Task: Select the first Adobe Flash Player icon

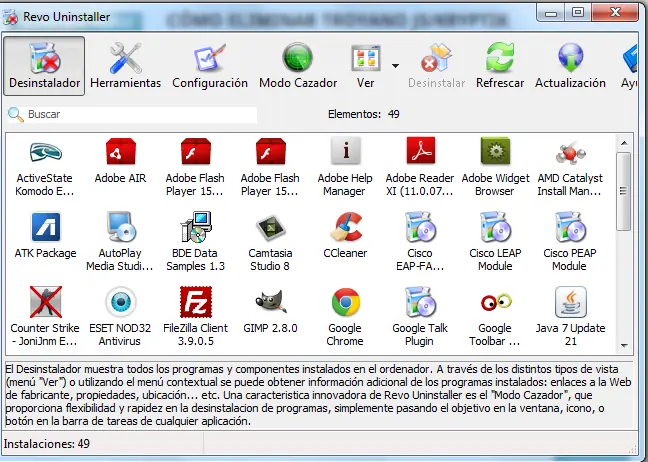Action: (x=195, y=152)
